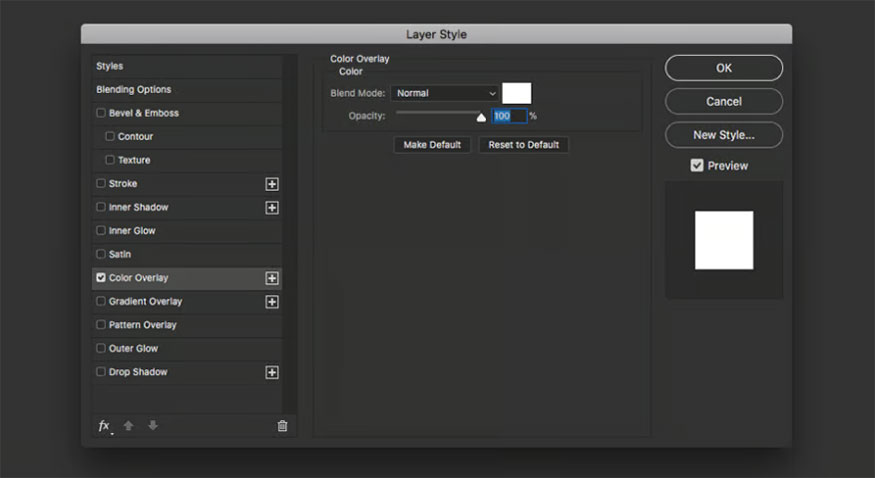This screenshot has height=478, width=875.
Task: Click the plus icon next to Color Overlay
Action: pyautogui.click(x=271, y=278)
